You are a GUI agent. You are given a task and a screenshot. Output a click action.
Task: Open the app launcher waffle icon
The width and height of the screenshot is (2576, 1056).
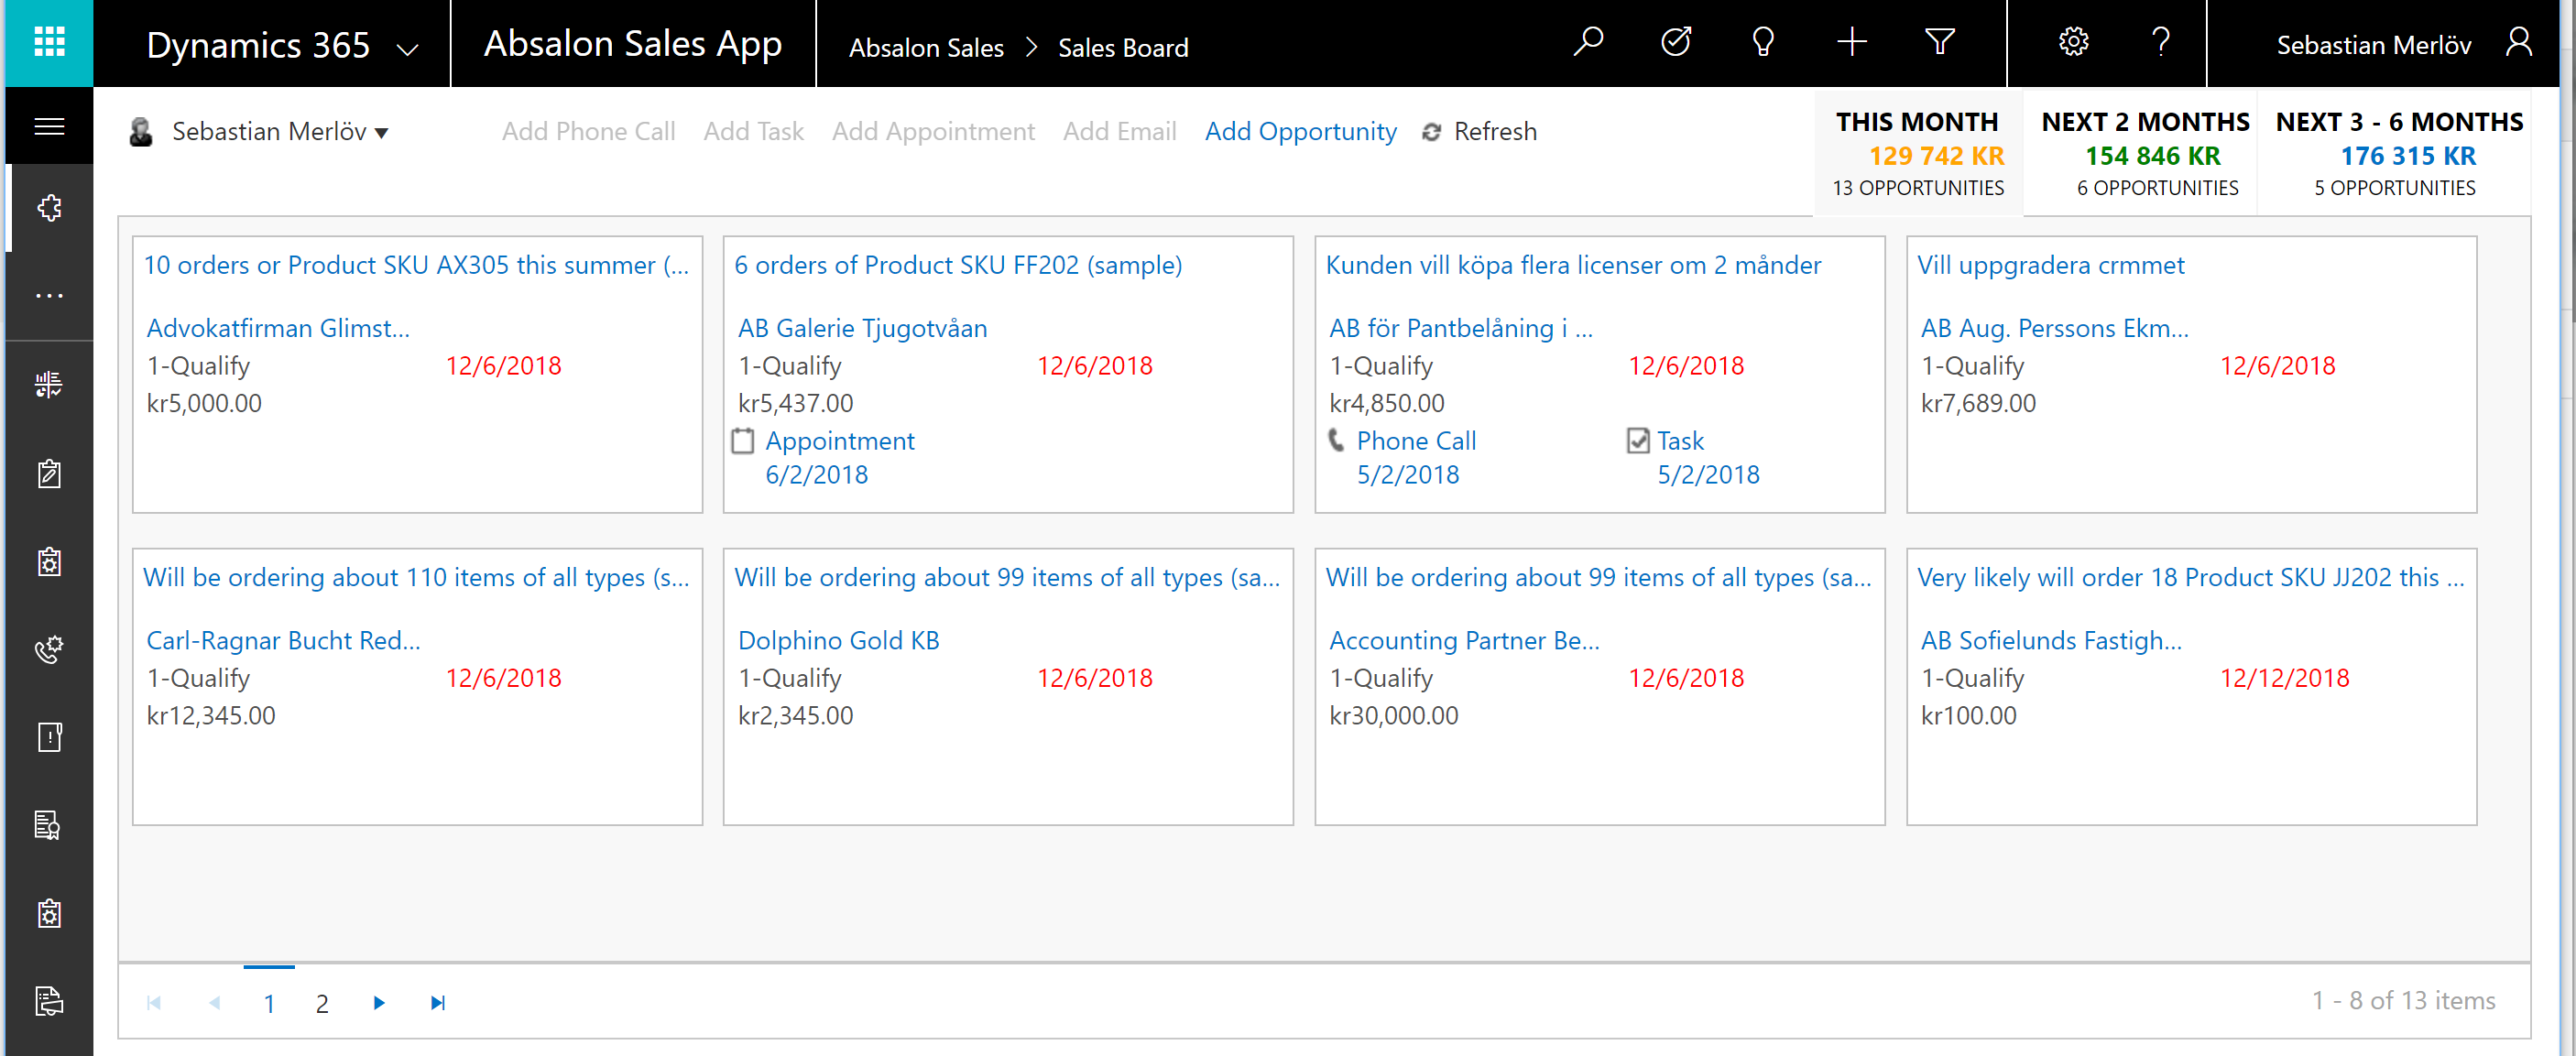pyautogui.click(x=49, y=43)
